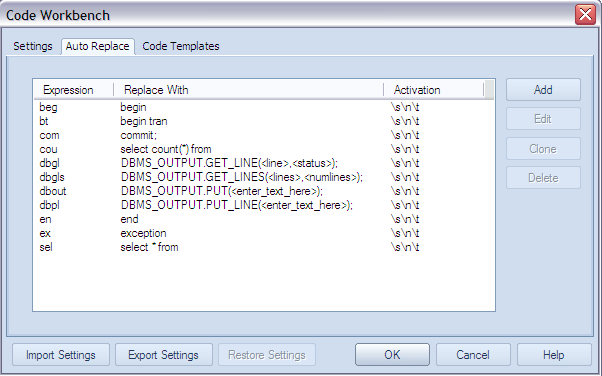This screenshot has width=602, height=376.
Task: Click the Restore Settings button
Action: point(267,355)
